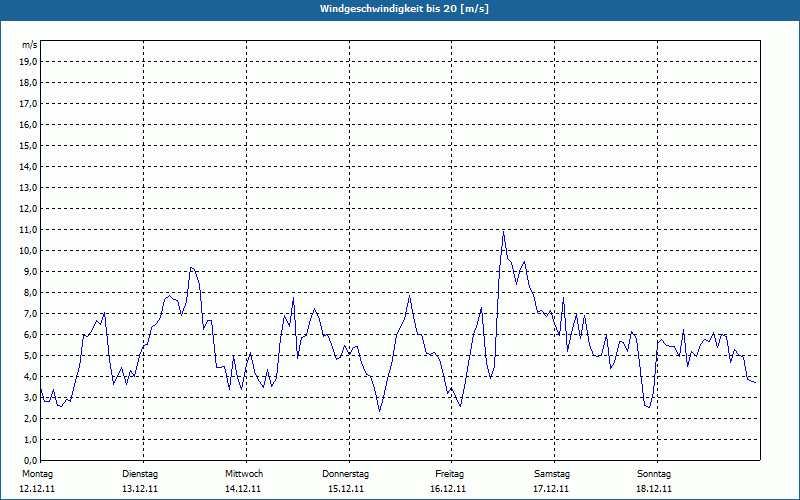Click the date 15.12.11
Screen dimensions: 800x500
345,489
